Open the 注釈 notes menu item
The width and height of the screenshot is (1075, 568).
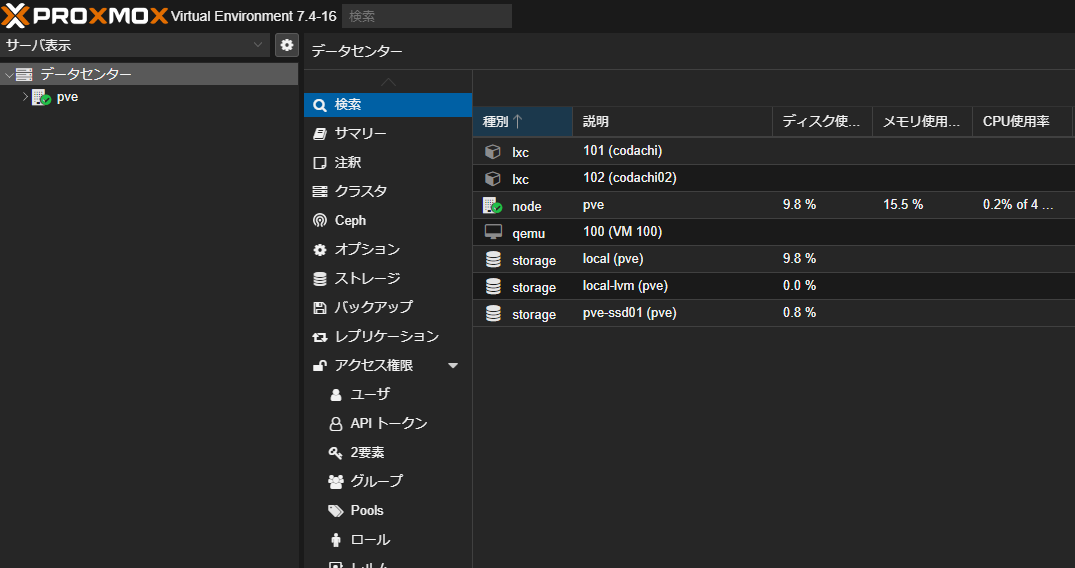(x=388, y=163)
